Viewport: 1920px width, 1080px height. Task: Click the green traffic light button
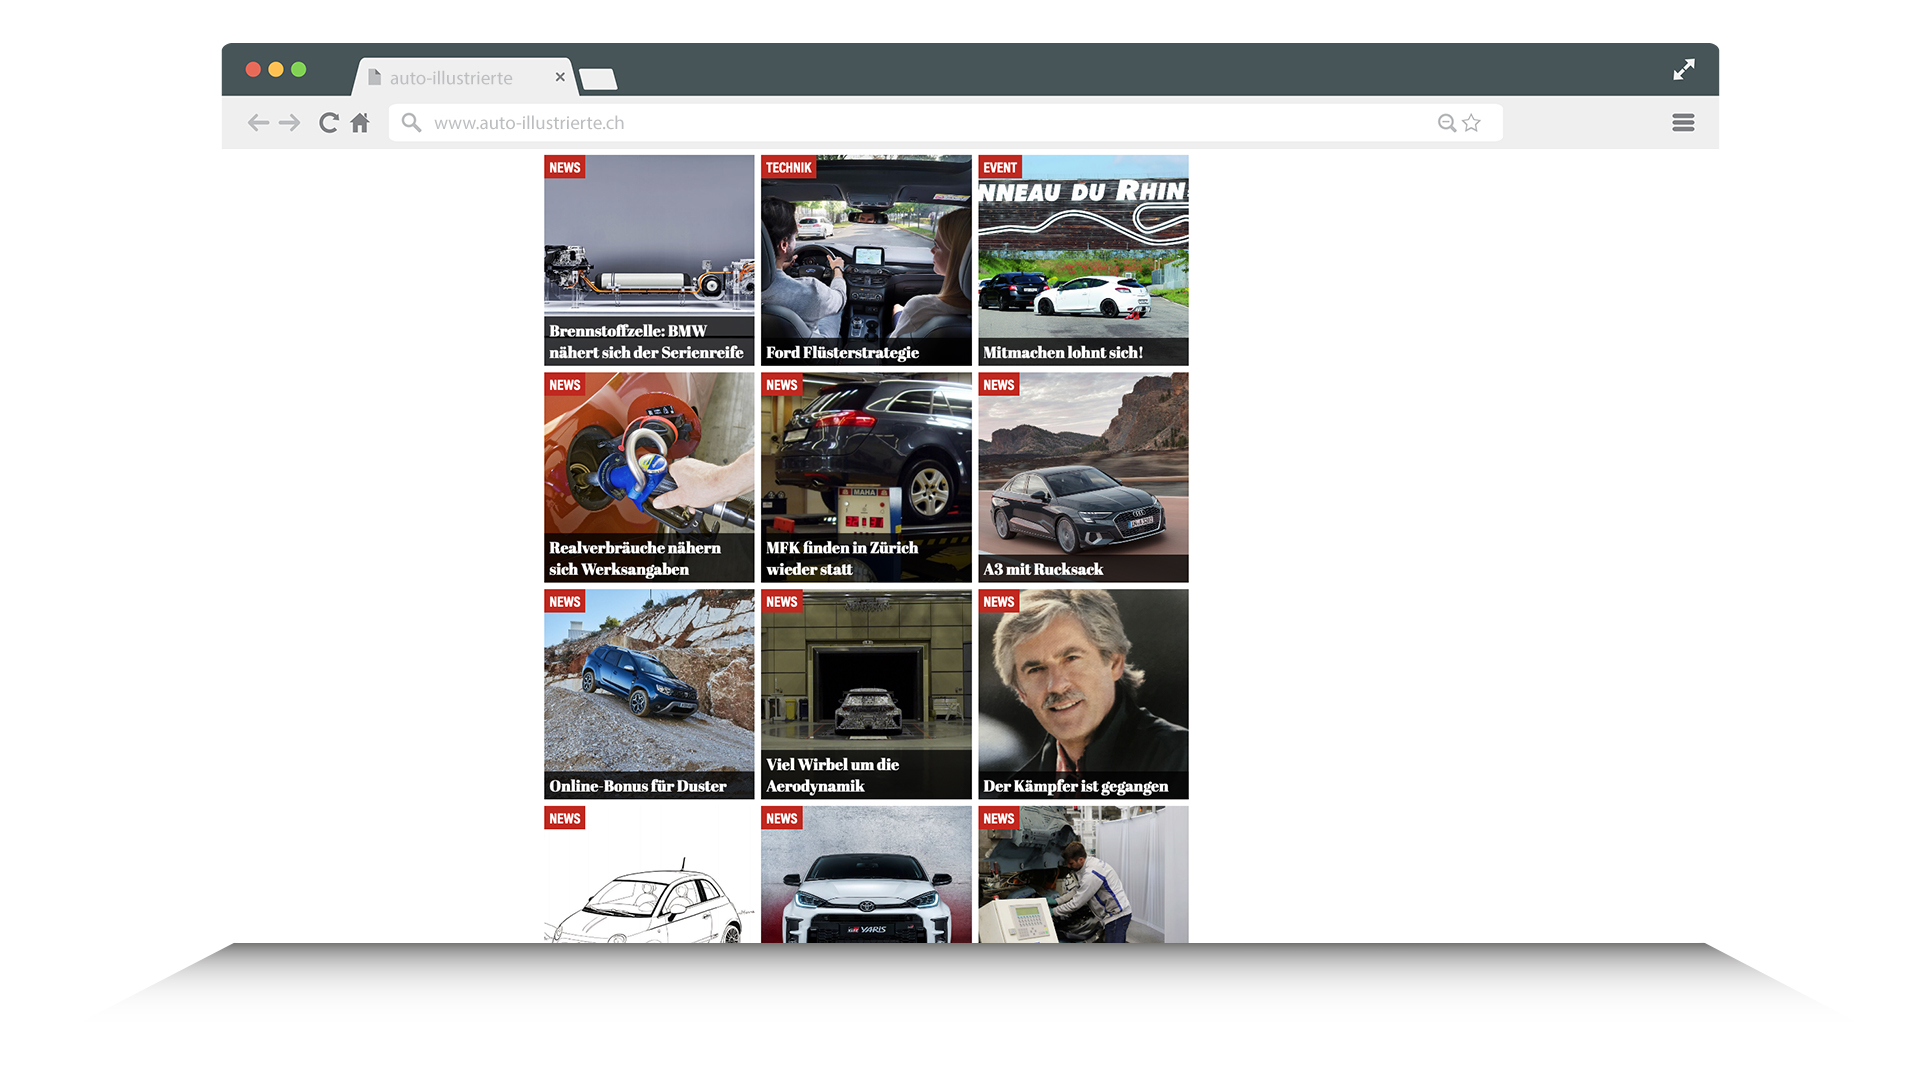tap(298, 69)
